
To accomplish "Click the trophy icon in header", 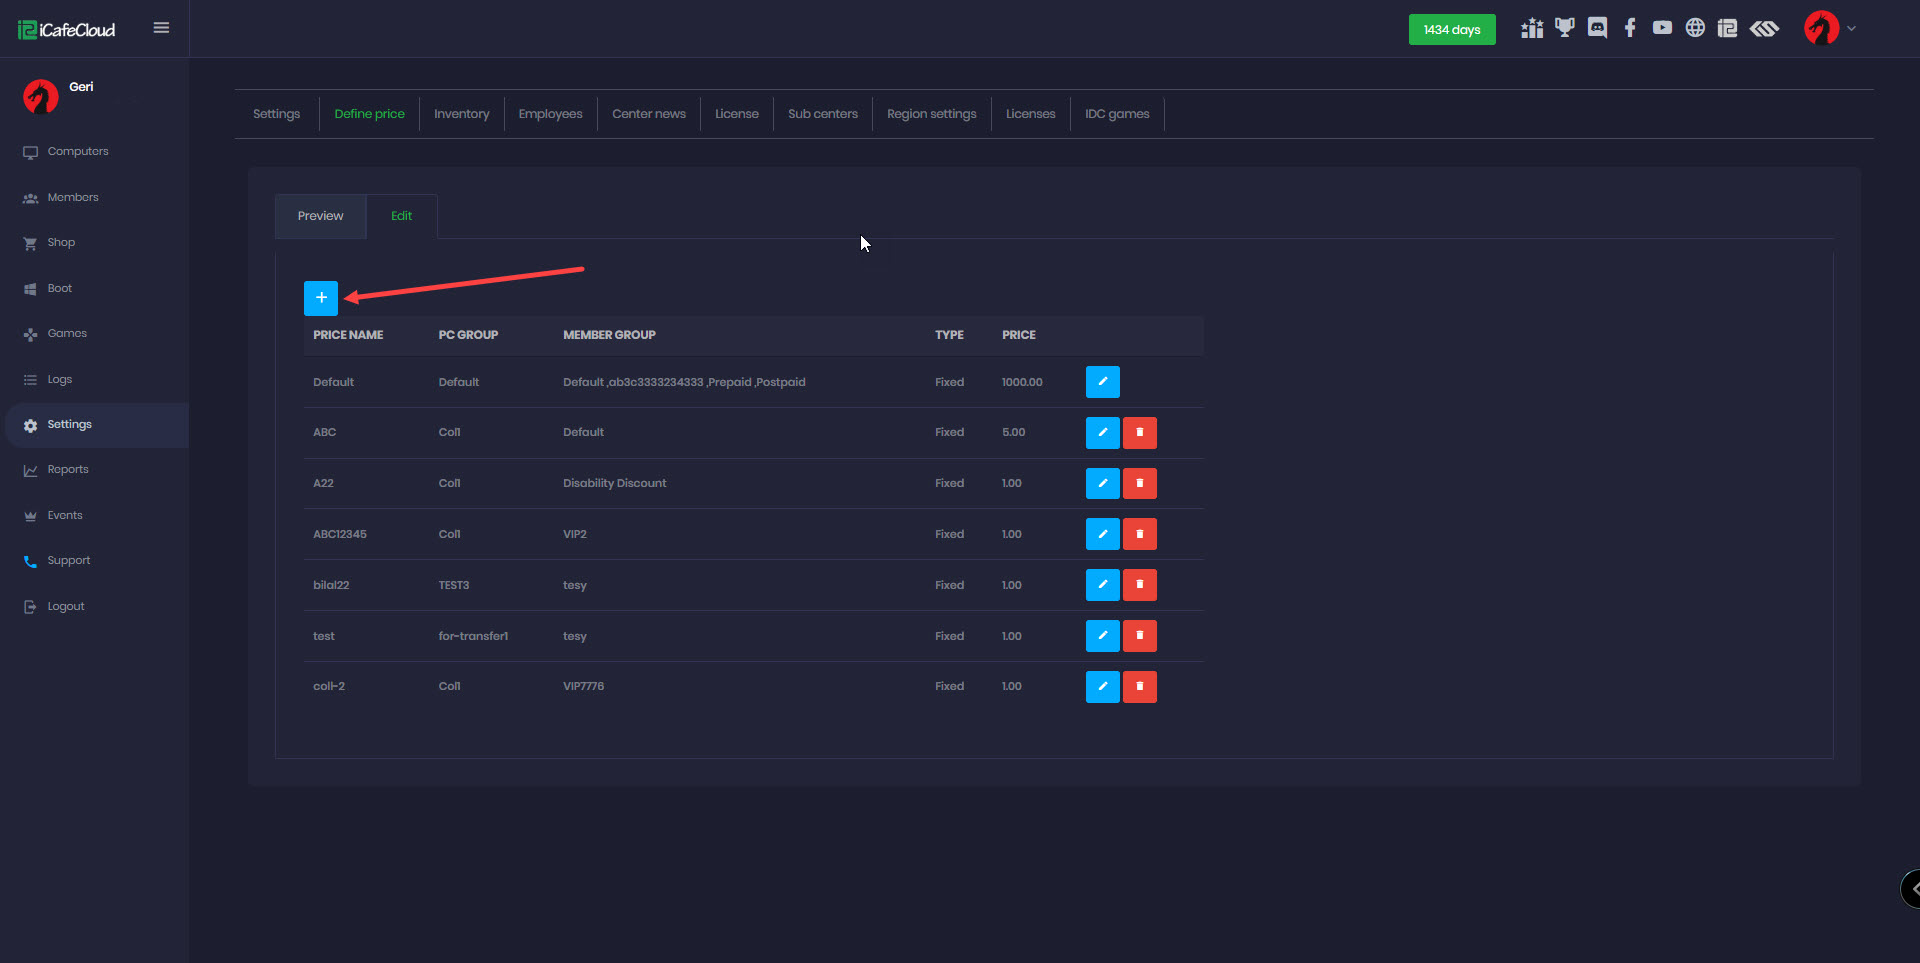I will coord(1564,28).
